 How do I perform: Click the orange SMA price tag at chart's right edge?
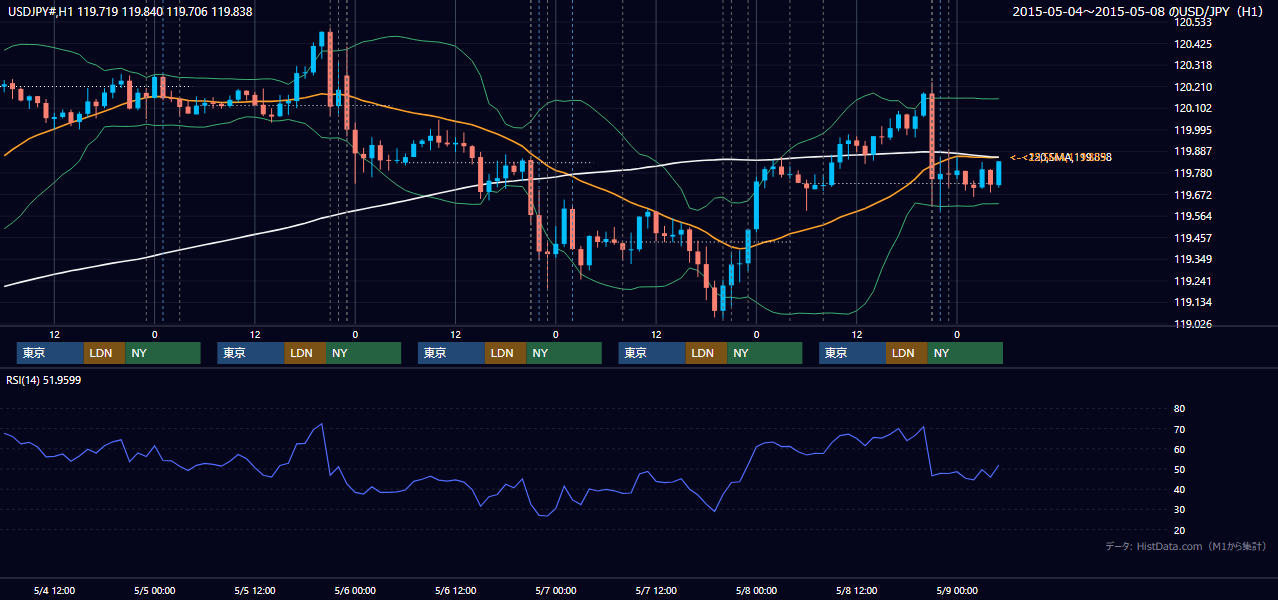click(x=1060, y=157)
